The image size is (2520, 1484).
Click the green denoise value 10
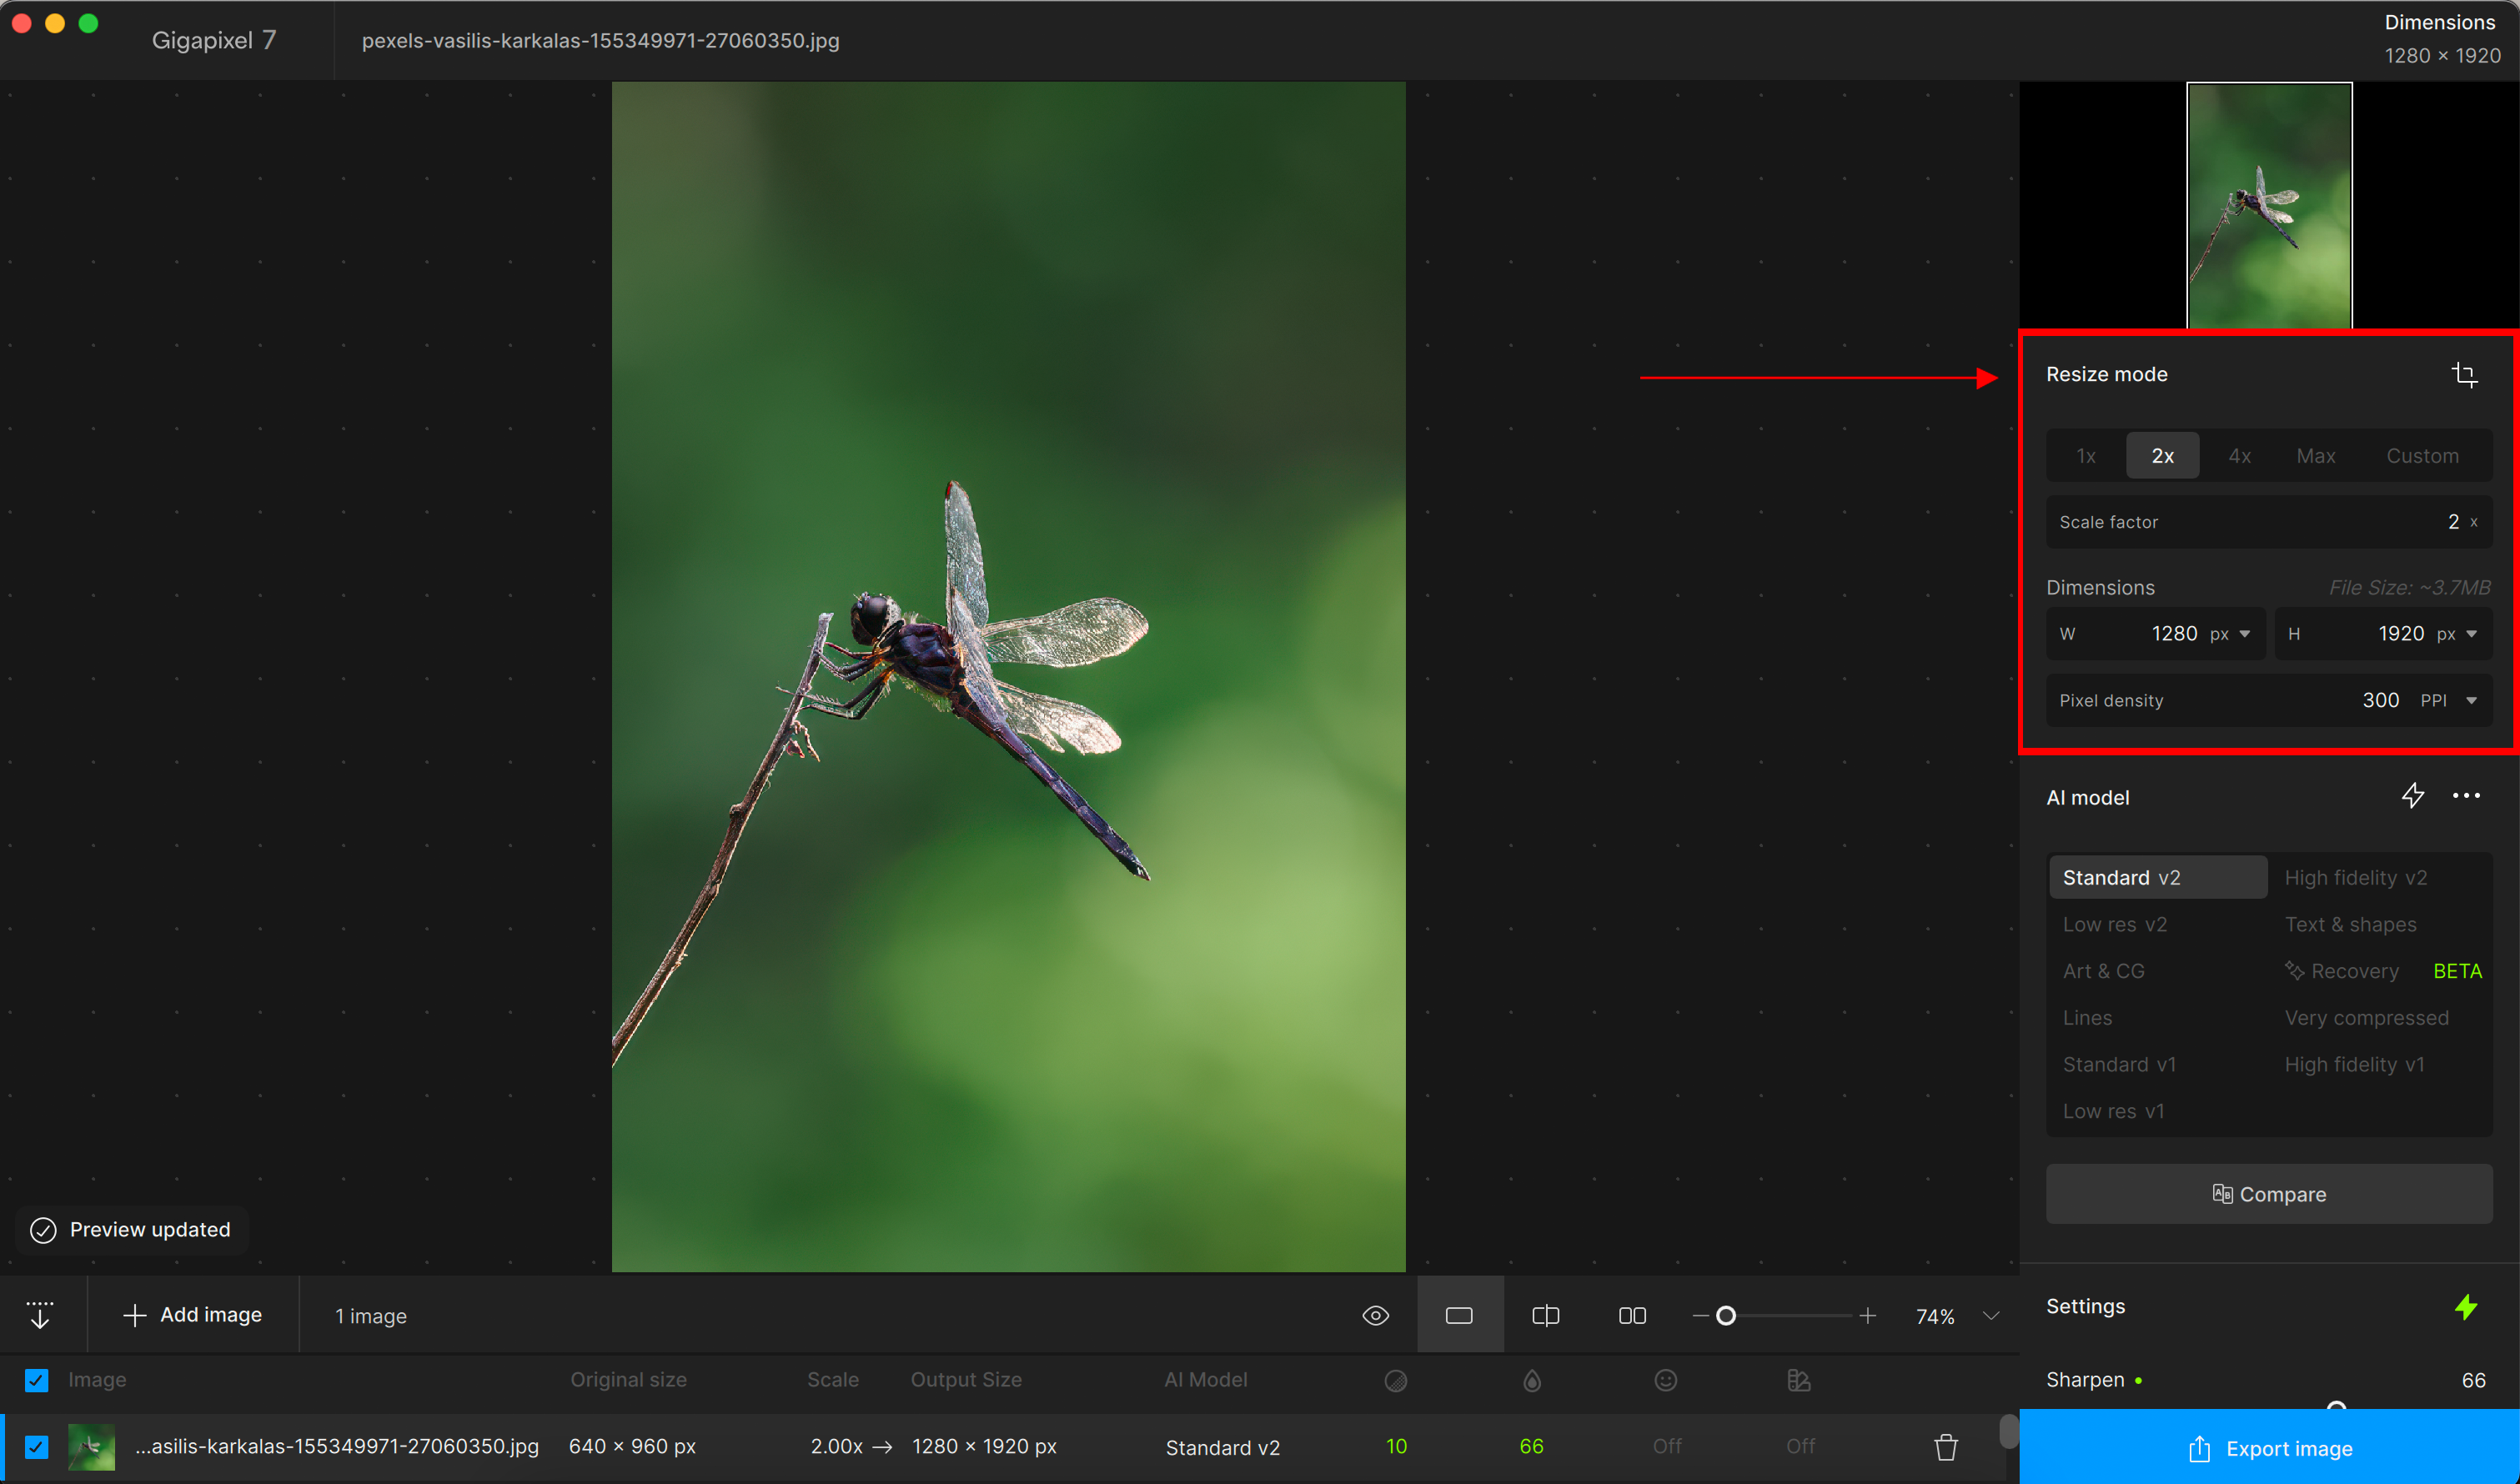[1396, 1447]
